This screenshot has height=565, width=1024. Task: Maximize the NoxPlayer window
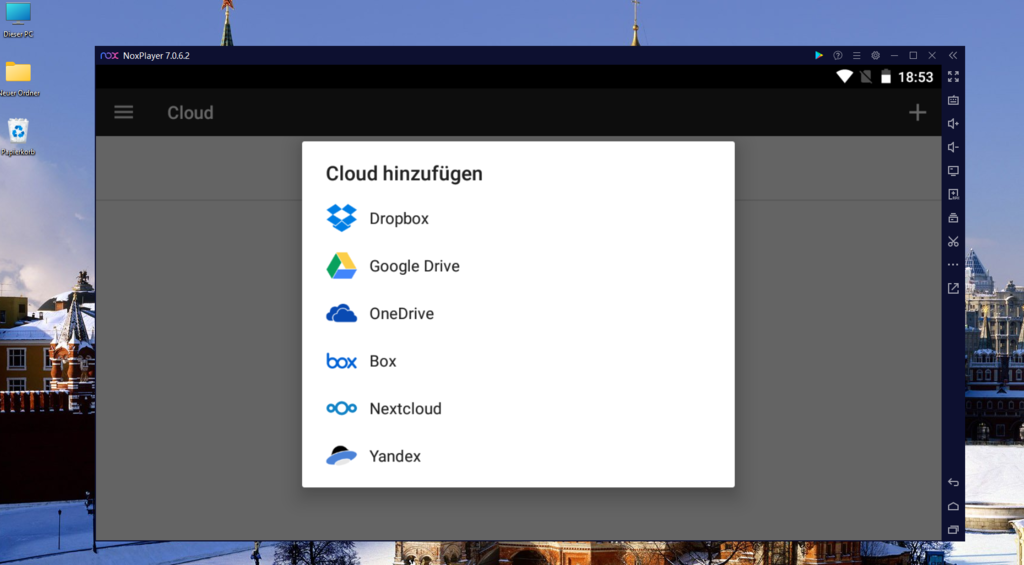pyautogui.click(x=913, y=56)
